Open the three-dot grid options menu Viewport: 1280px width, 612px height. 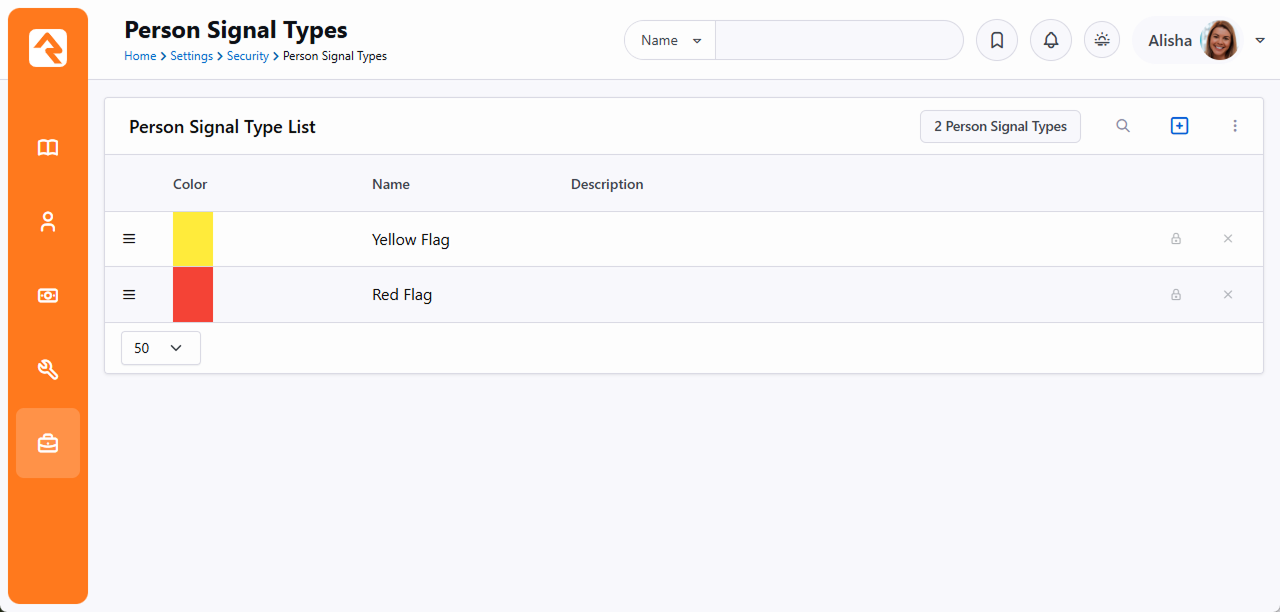(1235, 126)
